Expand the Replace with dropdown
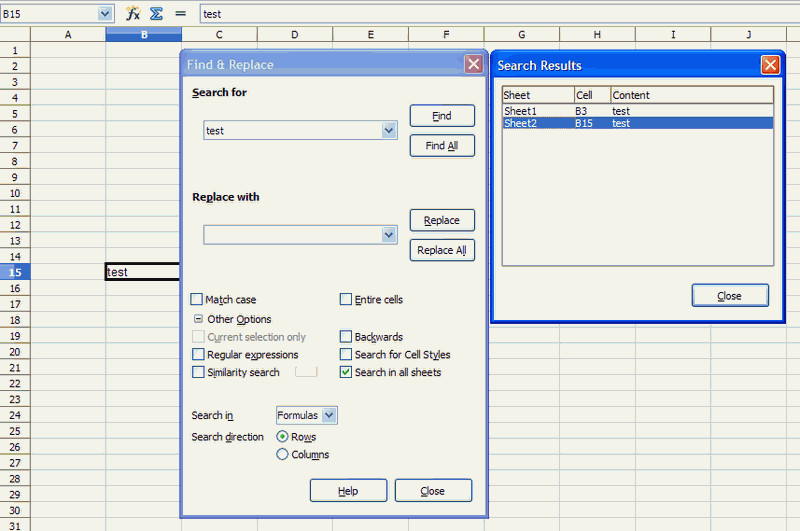 pyautogui.click(x=389, y=235)
